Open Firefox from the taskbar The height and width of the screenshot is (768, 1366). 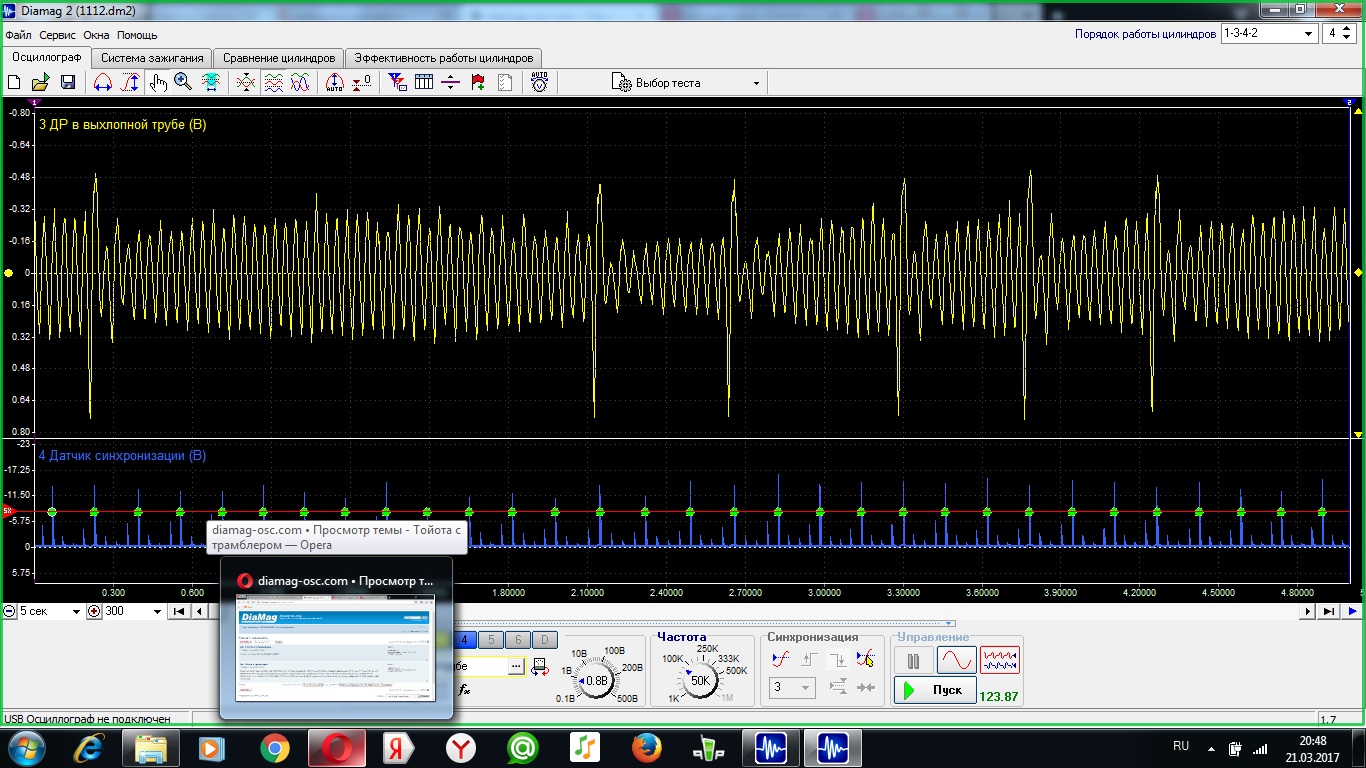pyautogui.click(x=647, y=747)
